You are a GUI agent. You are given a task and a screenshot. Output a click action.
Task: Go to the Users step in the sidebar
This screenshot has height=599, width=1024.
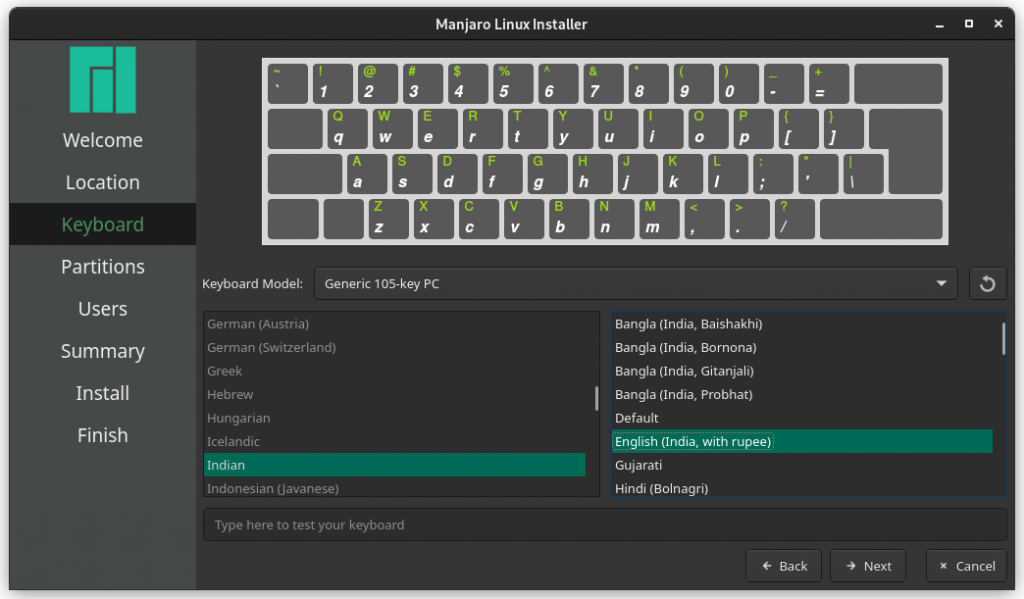(102, 308)
